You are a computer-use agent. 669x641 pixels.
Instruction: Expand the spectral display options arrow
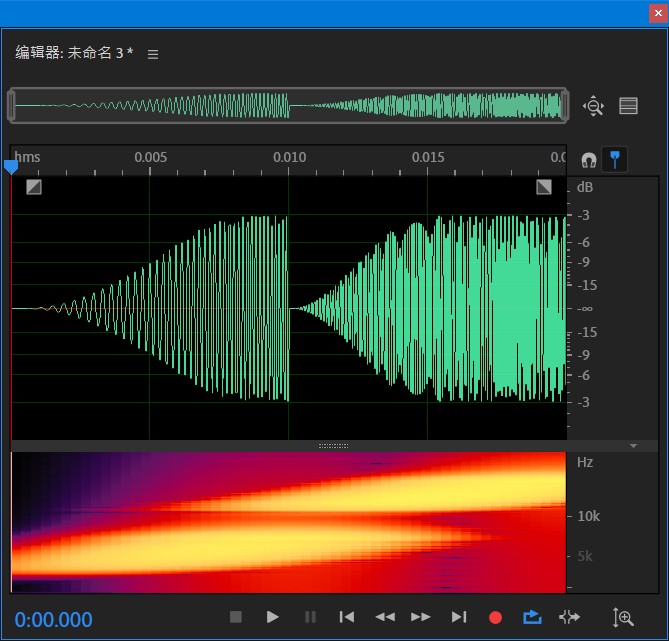(x=633, y=445)
